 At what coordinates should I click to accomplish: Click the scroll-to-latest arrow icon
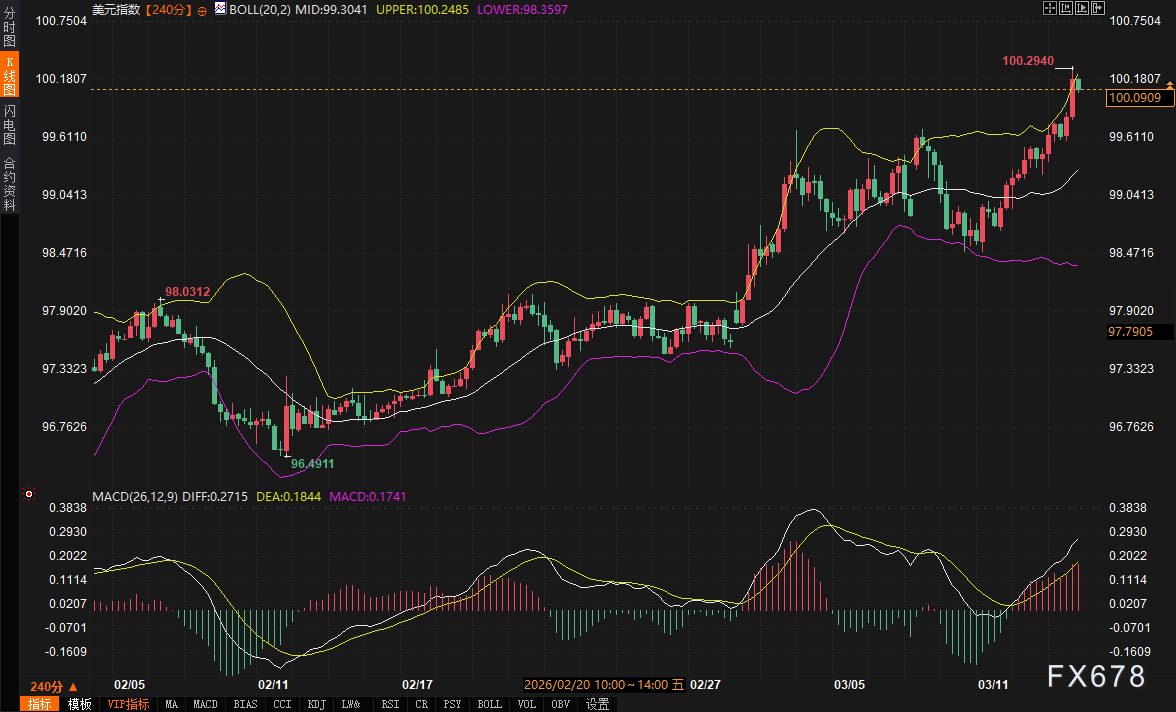pyautogui.click(x=1098, y=8)
